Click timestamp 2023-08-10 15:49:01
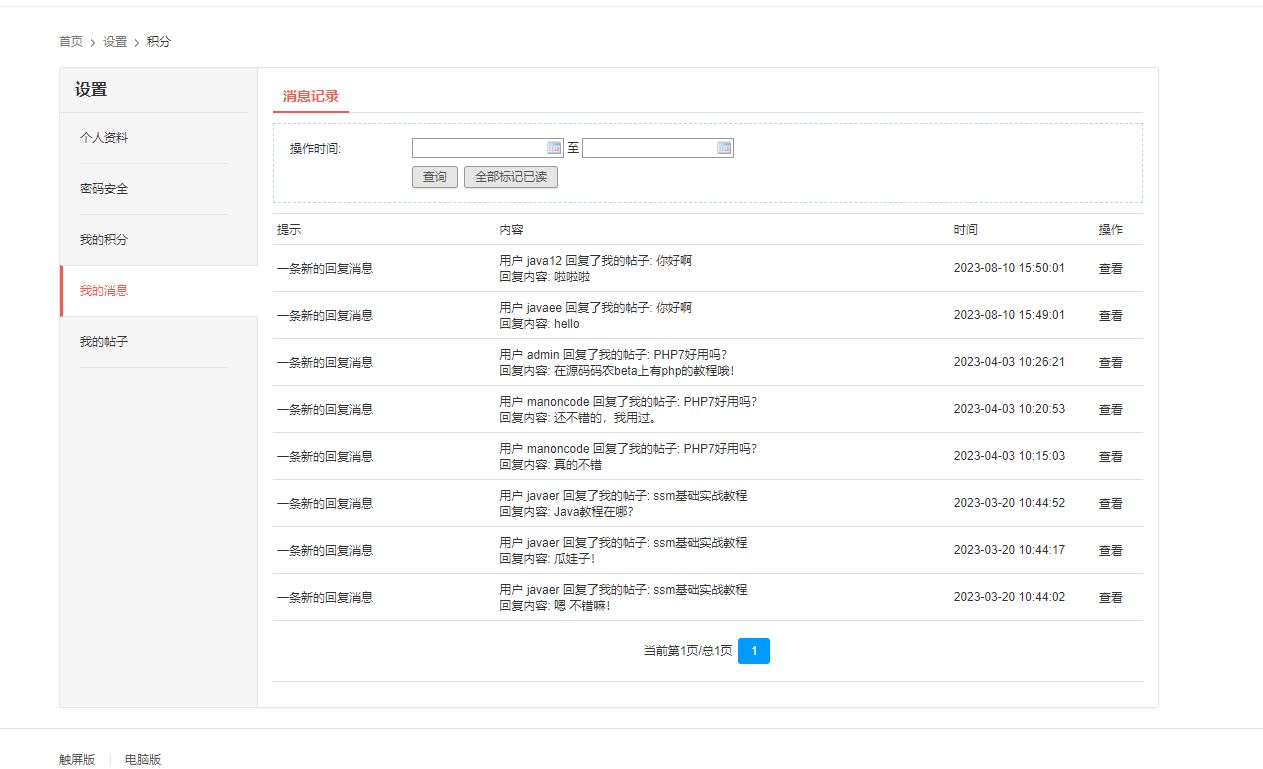 [x=1009, y=316]
